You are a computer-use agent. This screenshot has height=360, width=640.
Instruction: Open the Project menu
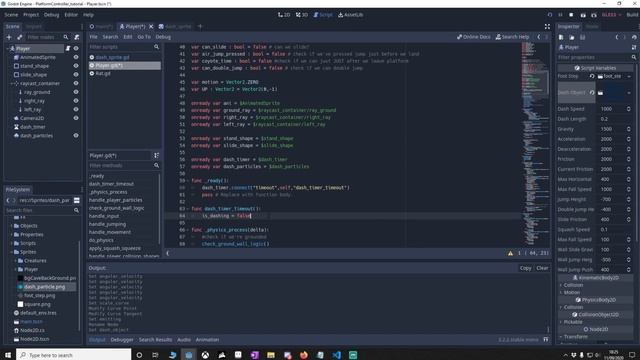31,15
